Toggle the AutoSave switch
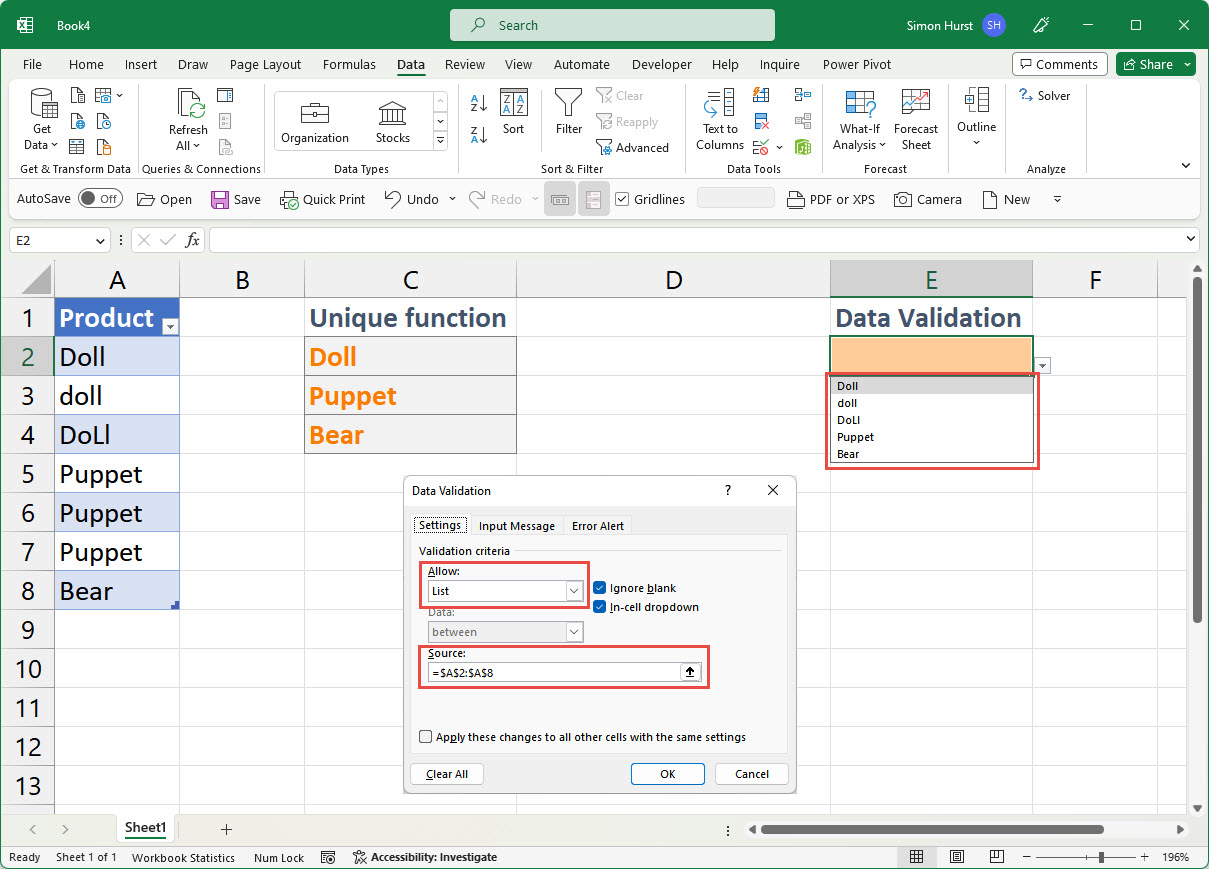The width and height of the screenshot is (1209, 869). tap(100, 199)
